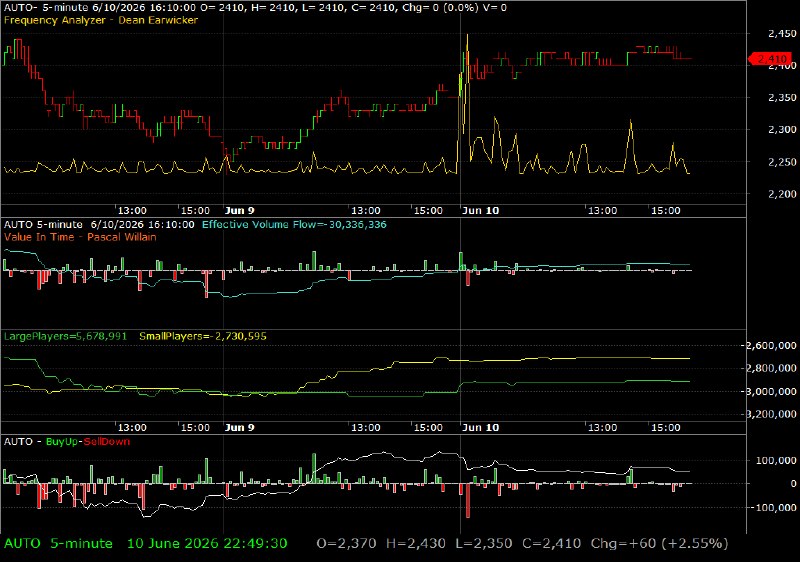Viewport: 800px width, 562px height.
Task: Click 'AUTO 5-minute' in the bottom status bar
Action: (58, 544)
